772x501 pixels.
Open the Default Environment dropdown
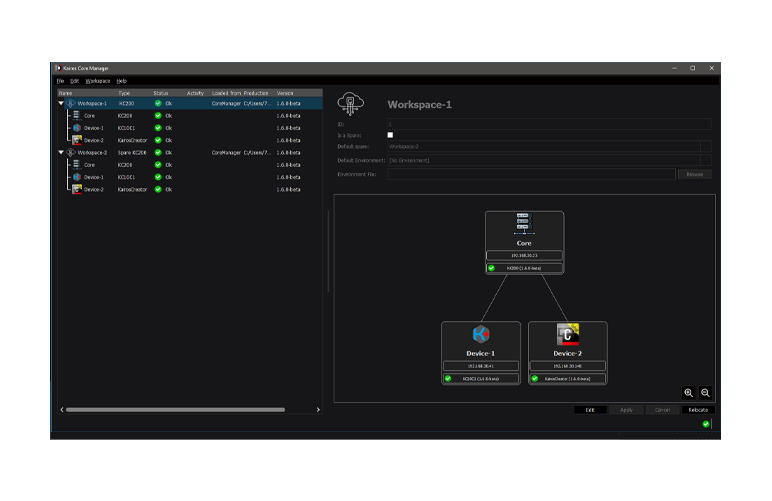tap(706, 160)
